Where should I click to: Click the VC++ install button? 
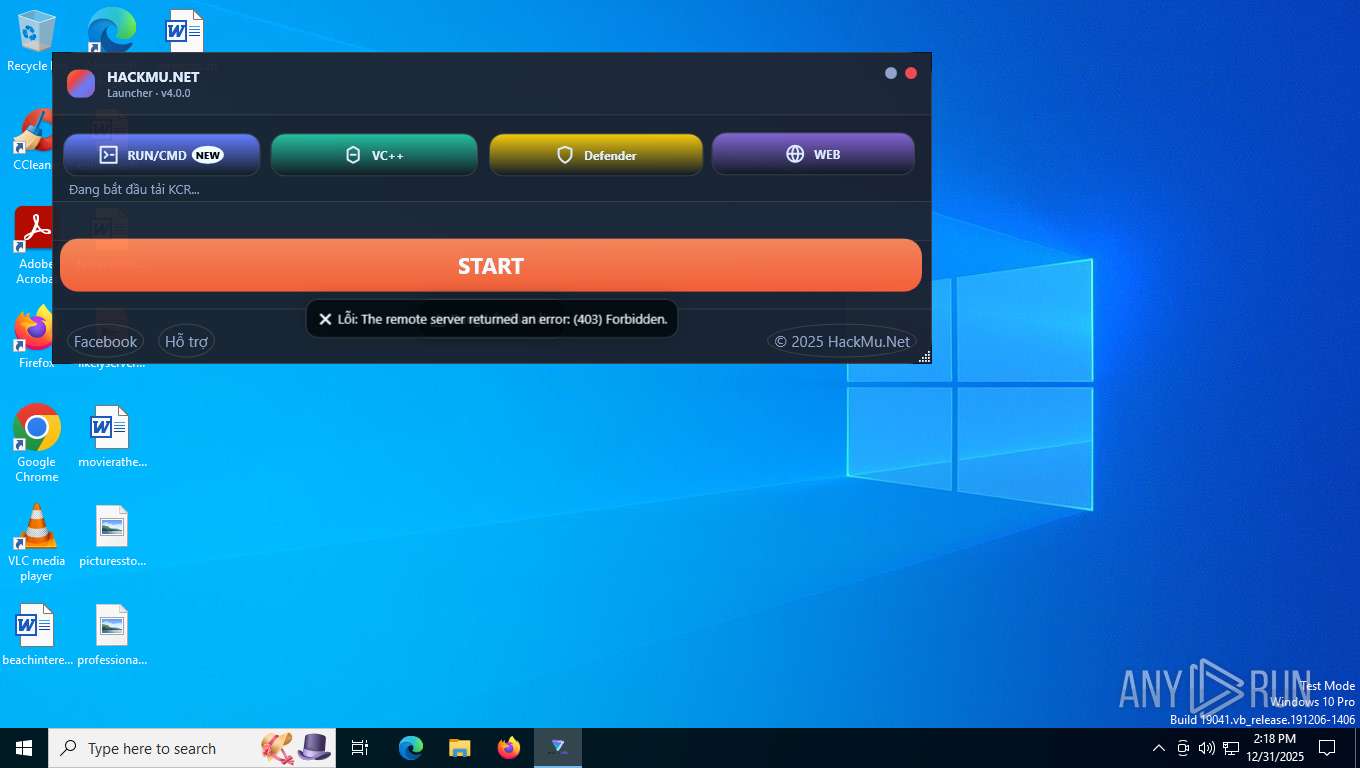(374, 155)
